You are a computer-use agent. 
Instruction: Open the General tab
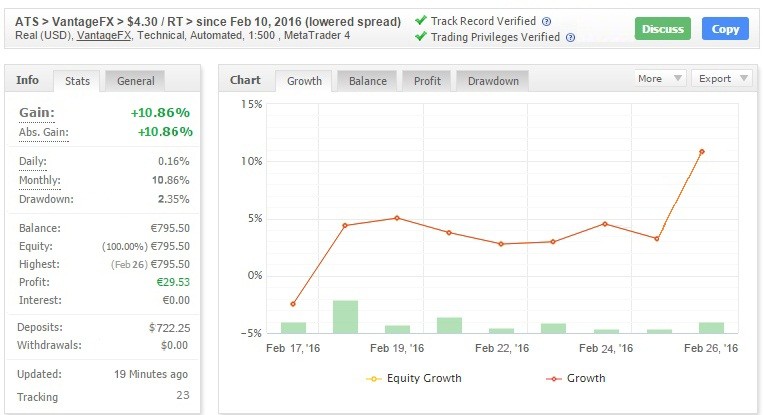click(x=135, y=80)
